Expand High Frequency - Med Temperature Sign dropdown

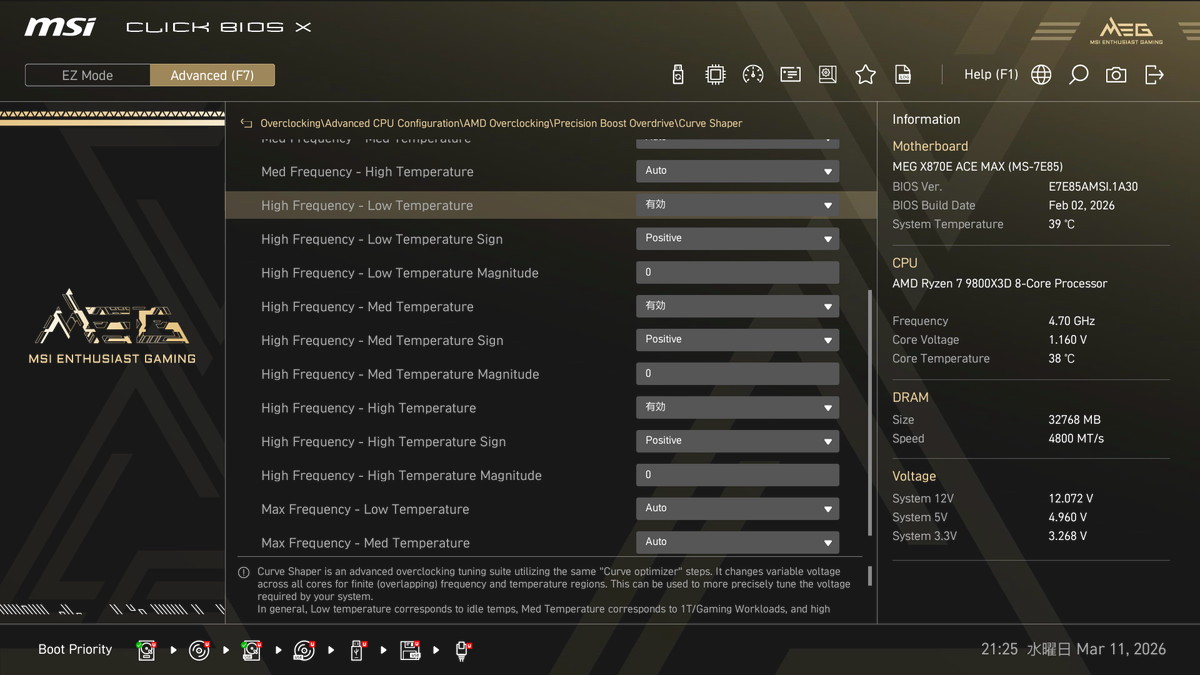737,340
